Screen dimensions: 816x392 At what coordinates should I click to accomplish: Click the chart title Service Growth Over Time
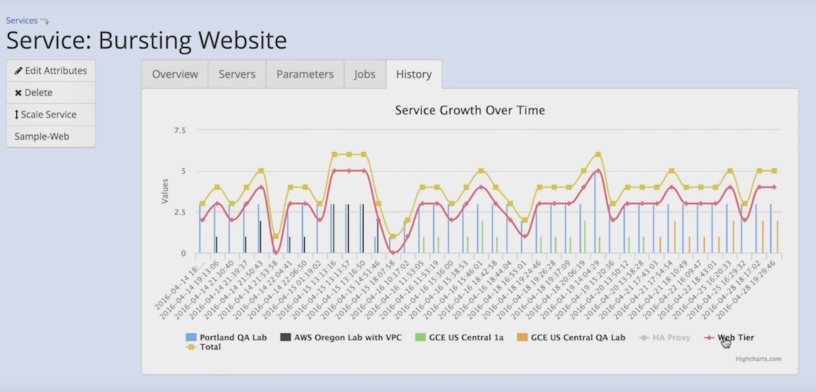click(x=470, y=110)
